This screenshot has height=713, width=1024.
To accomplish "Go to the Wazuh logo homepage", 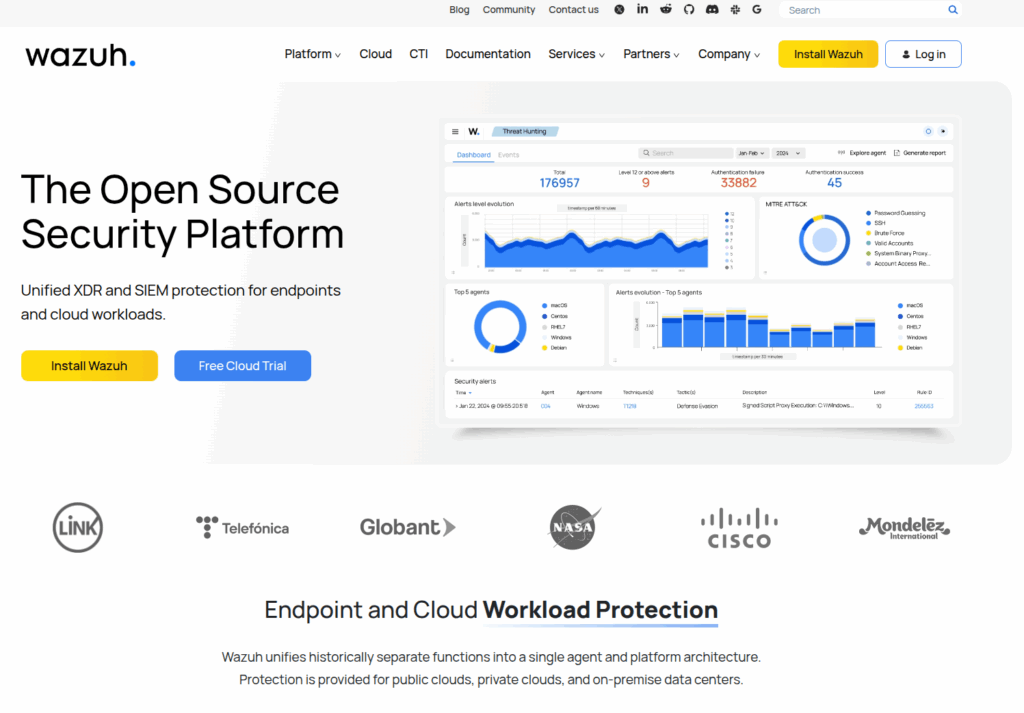I will click(80, 55).
